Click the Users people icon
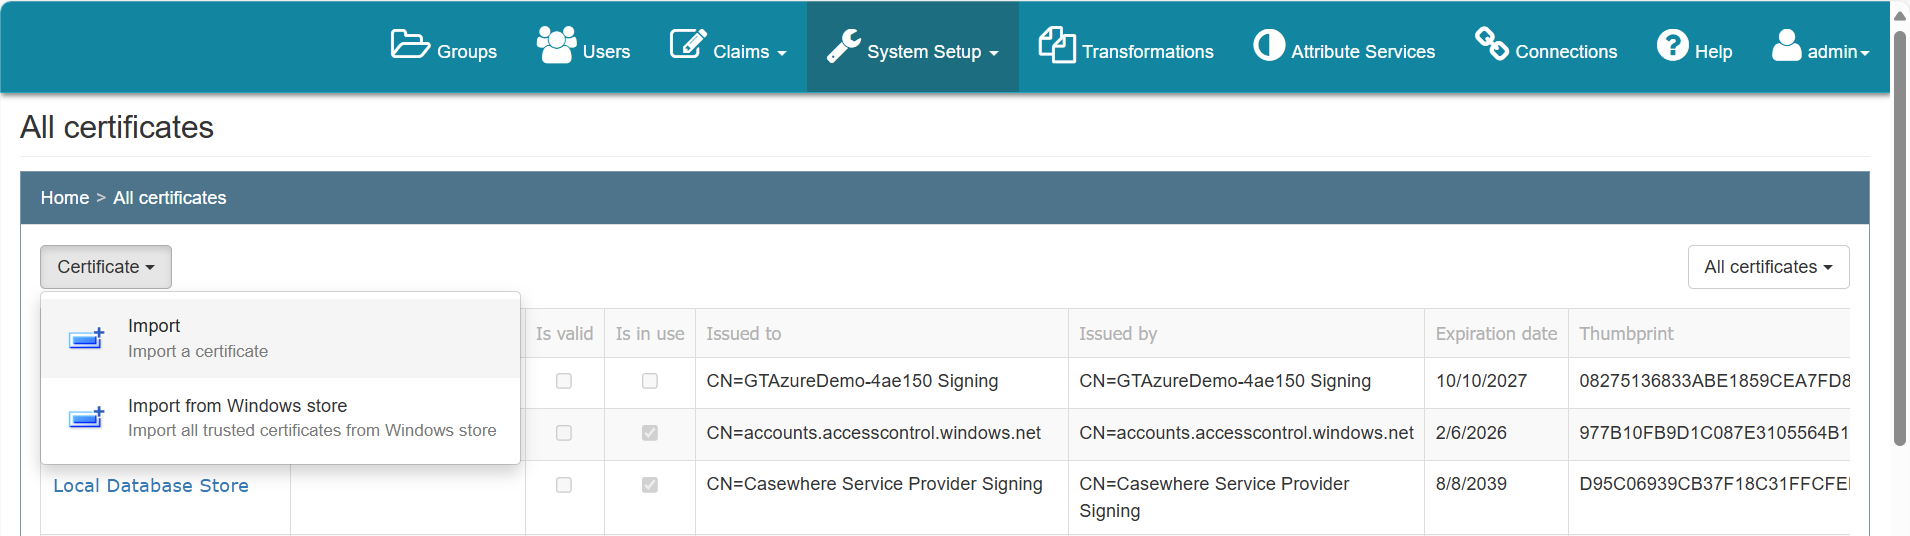The width and height of the screenshot is (1910, 536). (556, 45)
